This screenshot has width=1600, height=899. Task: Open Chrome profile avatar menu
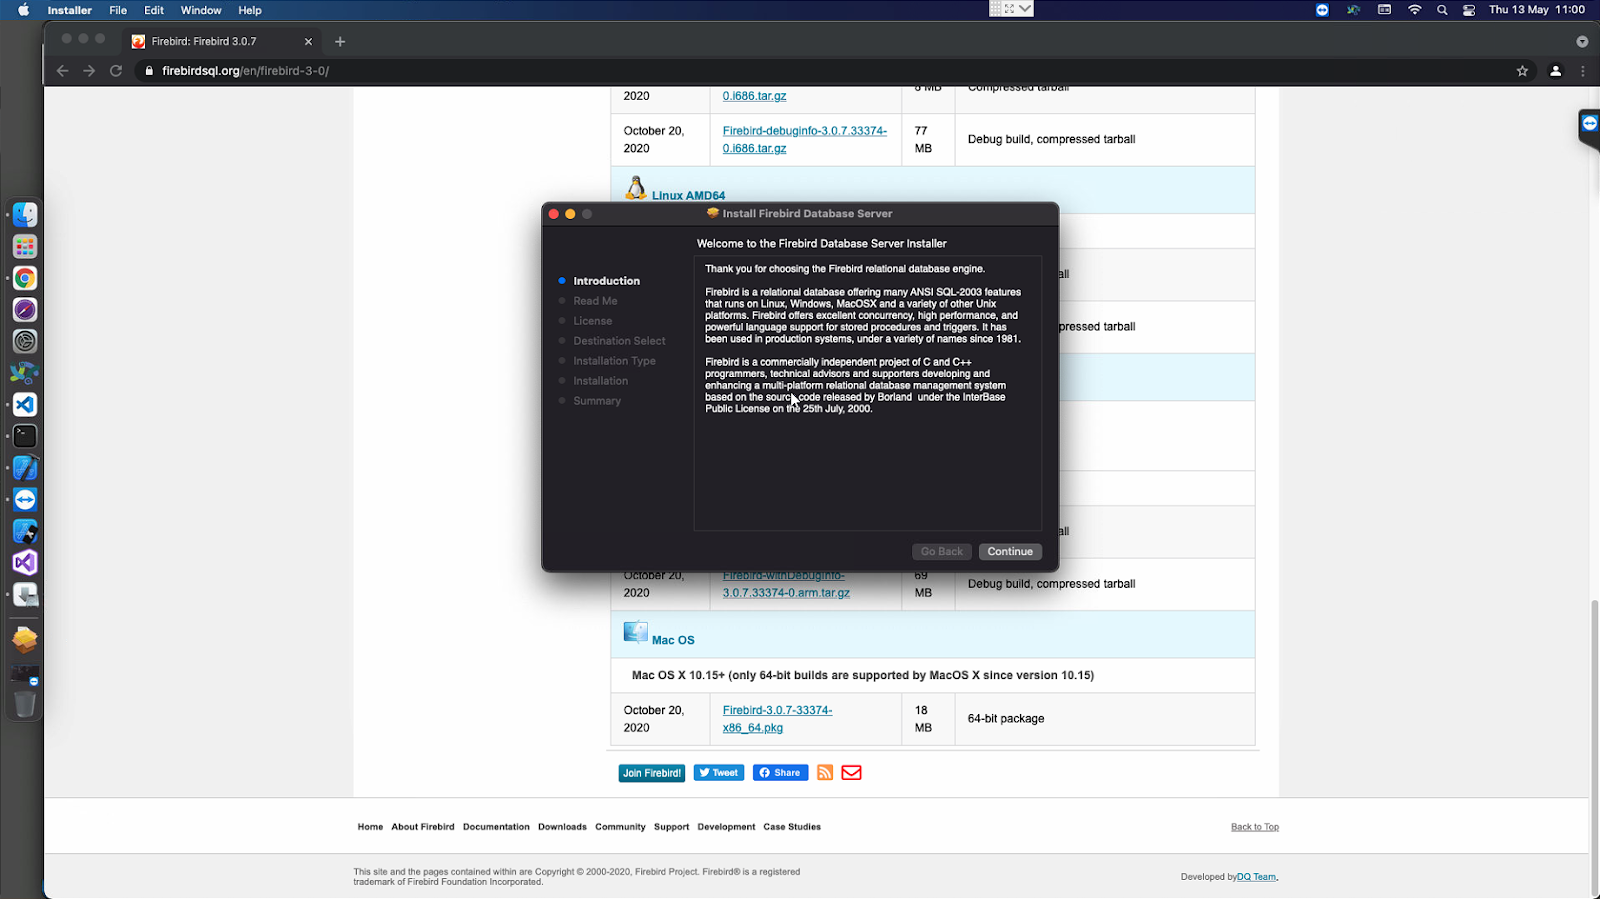tap(1555, 71)
